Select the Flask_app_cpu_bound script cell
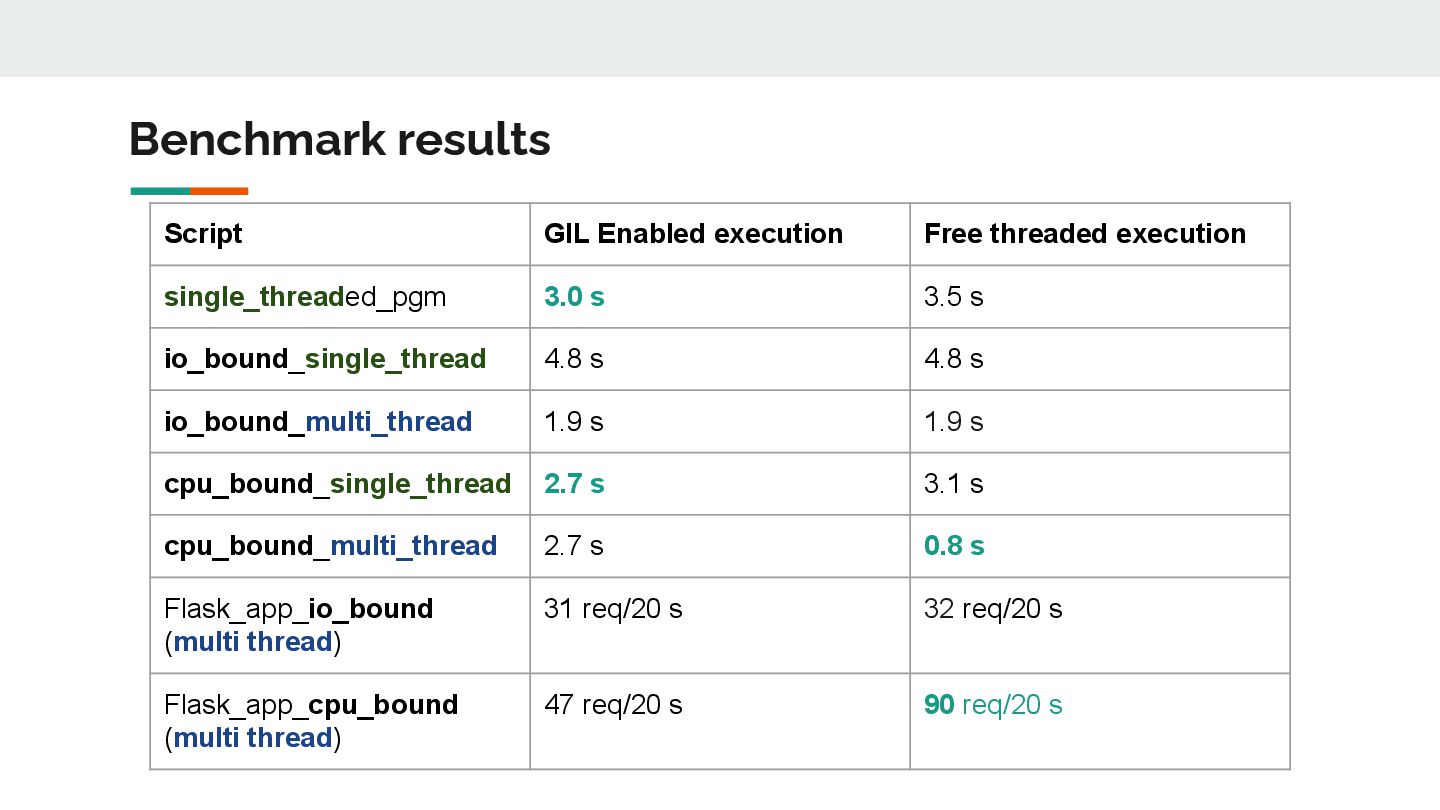 (340, 721)
